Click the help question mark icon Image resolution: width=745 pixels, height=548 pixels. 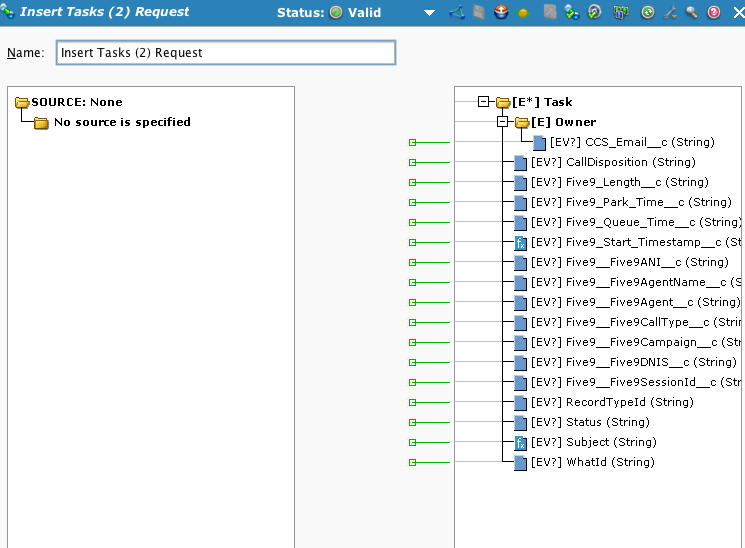pos(714,12)
